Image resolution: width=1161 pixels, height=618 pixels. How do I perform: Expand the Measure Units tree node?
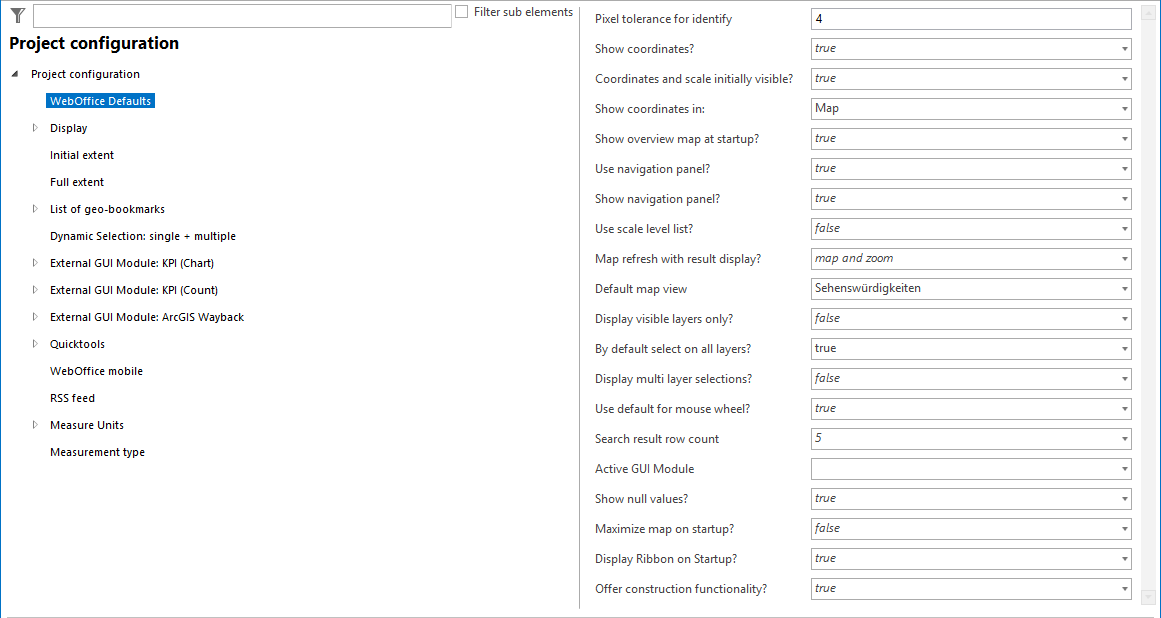tap(33, 424)
